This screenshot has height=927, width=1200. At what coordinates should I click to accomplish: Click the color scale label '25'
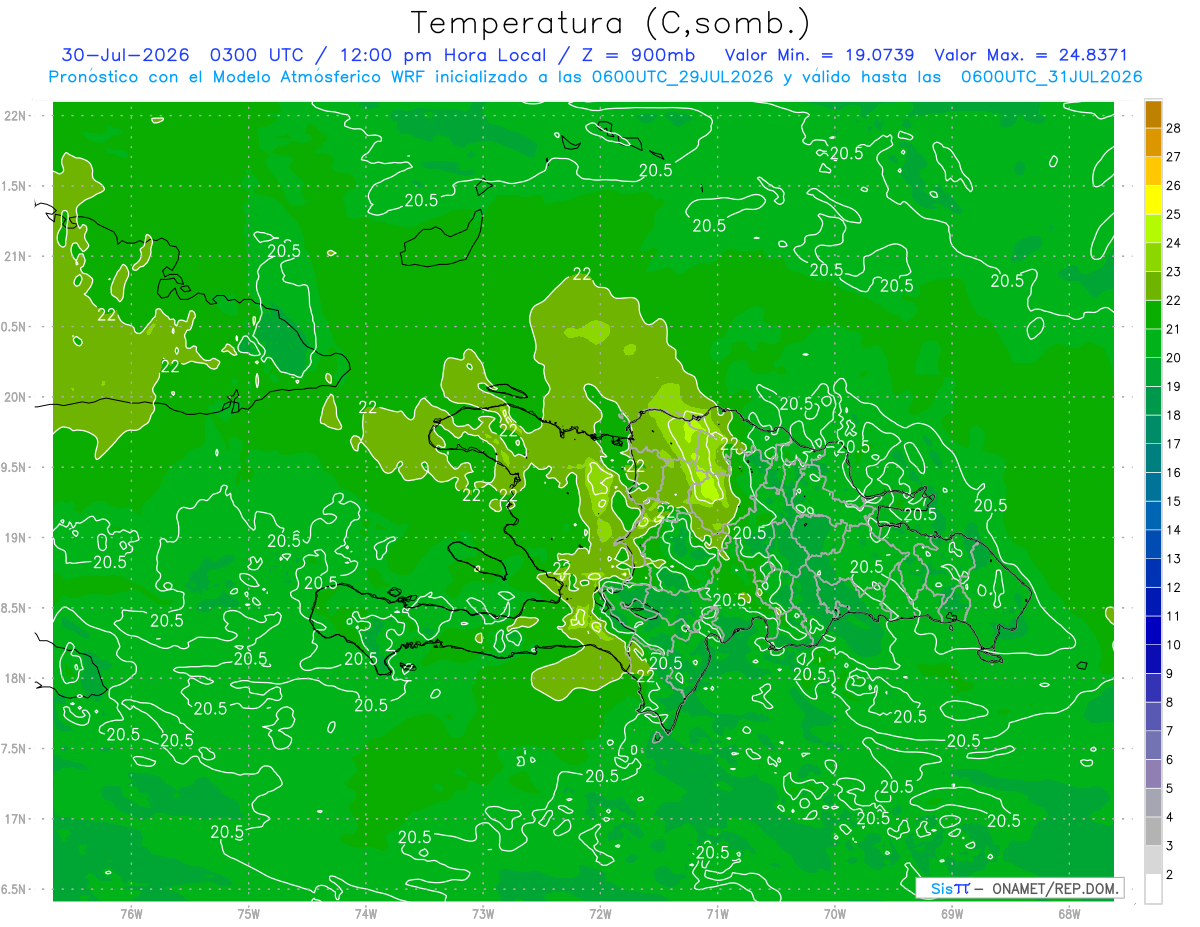(x=1174, y=214)
